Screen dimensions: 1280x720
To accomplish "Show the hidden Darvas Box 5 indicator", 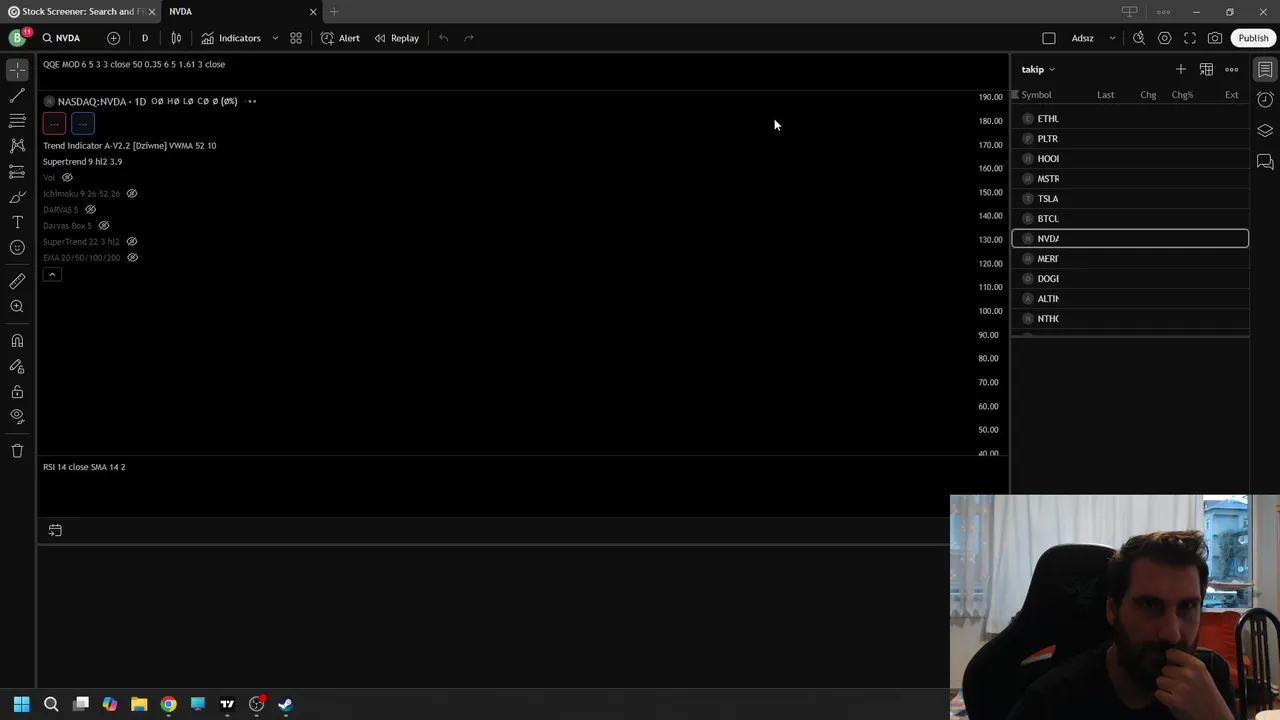I will (103, 226).
